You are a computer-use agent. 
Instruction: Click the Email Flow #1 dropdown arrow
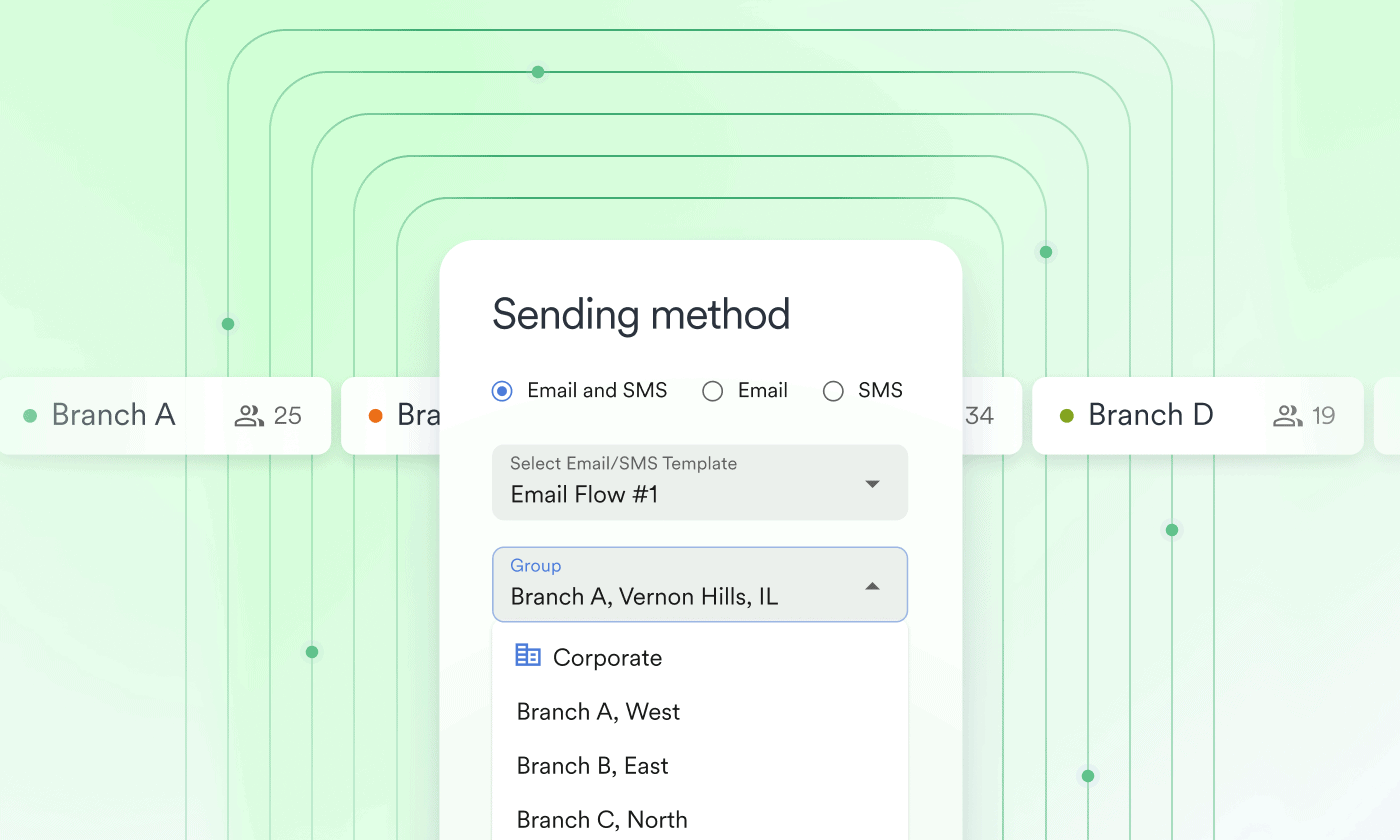click(x=872, y=484)
